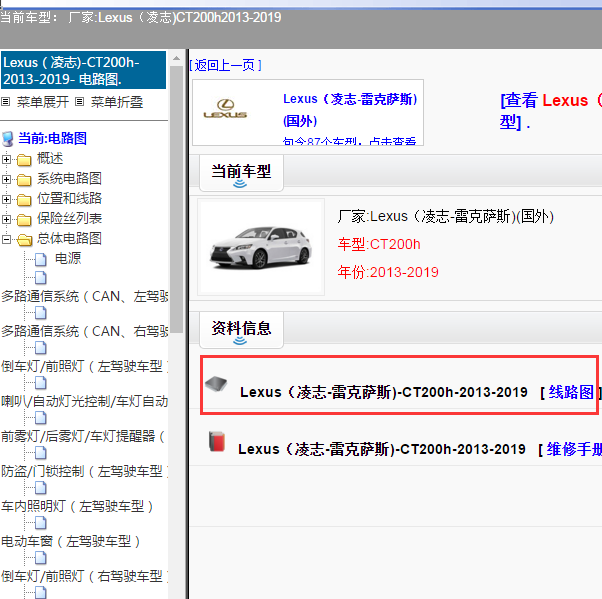Screen dimensions: 602x599
Task: Expand the 系统电路图 folder
Action: pyautogui.click(x=6, y=179)
